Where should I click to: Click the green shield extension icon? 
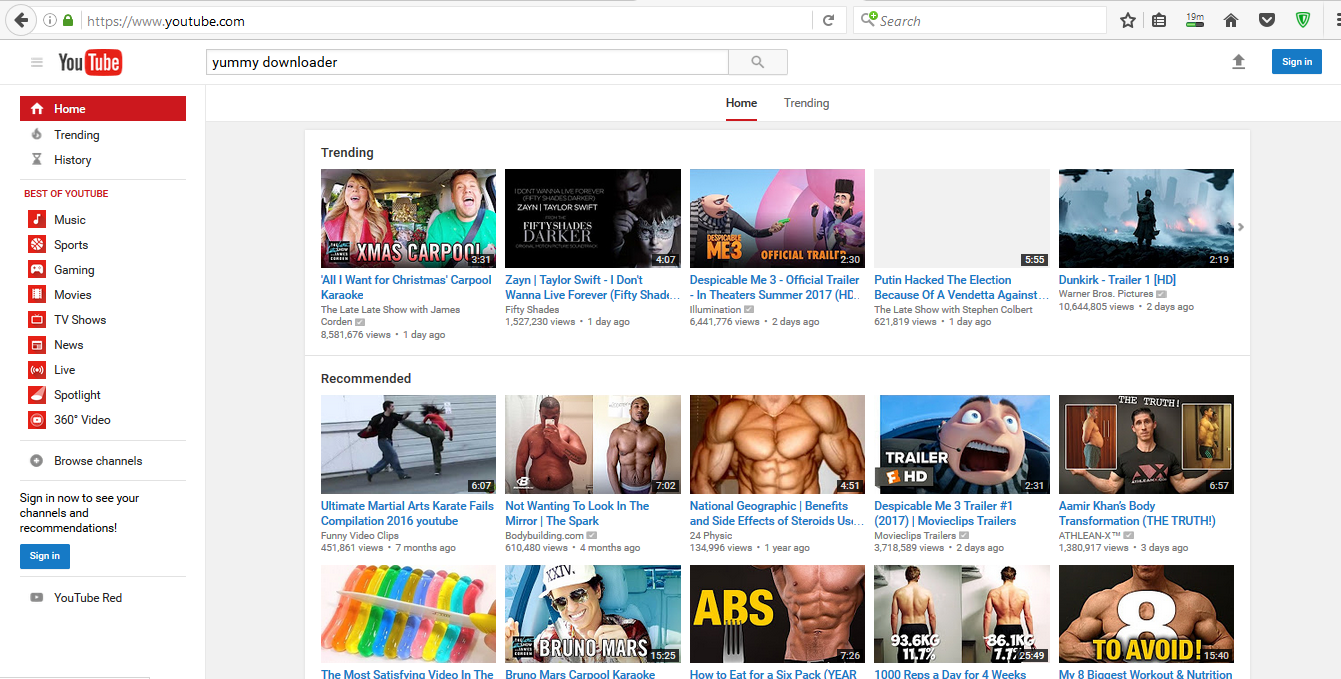[x=1303, y=20]
